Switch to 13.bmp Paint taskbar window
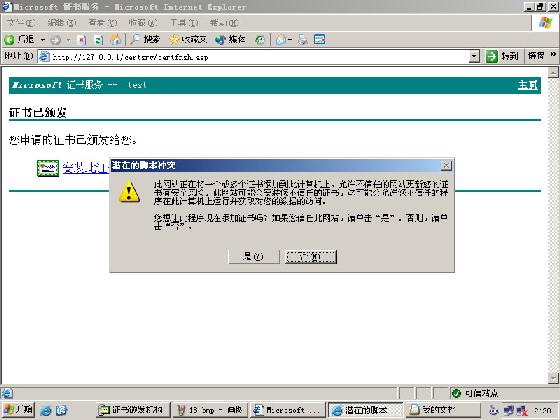The width and height of the screenshot is (560, 420). click(210, 410)
